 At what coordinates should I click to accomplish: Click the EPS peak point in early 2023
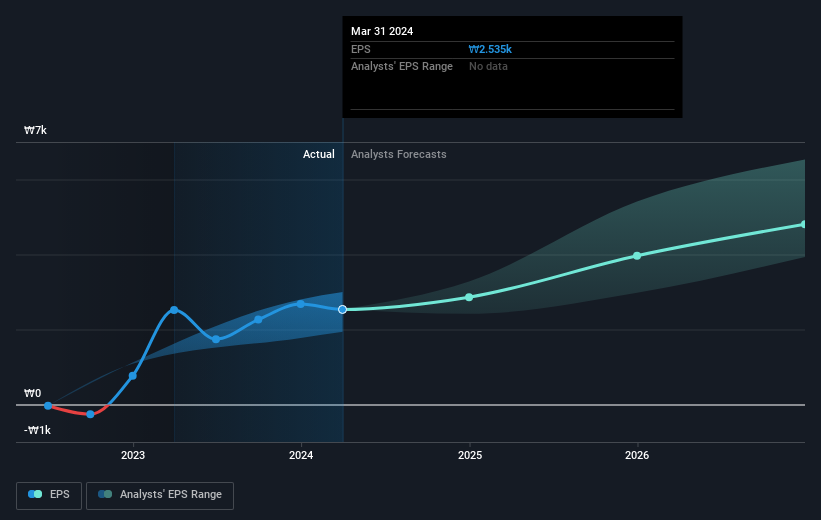coord(174,310)
